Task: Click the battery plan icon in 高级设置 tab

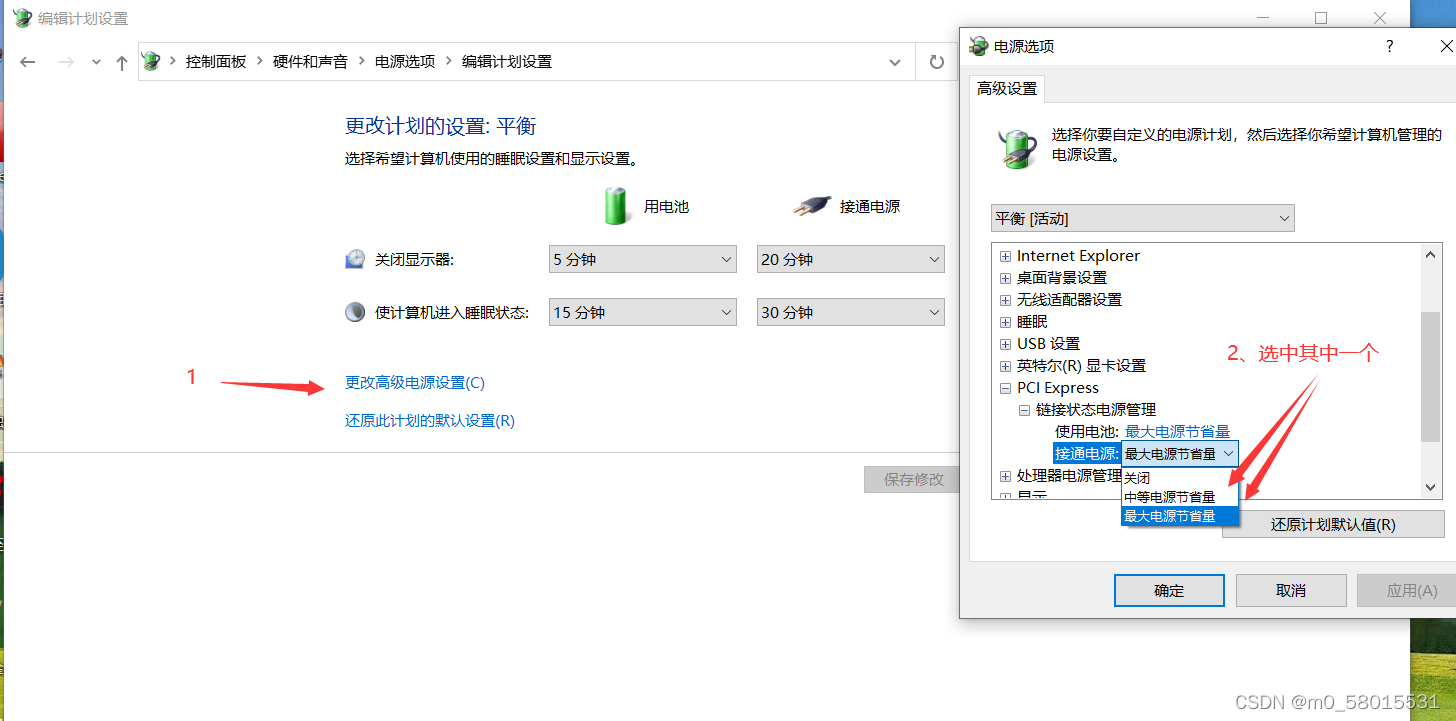Action: (1018, 148)
